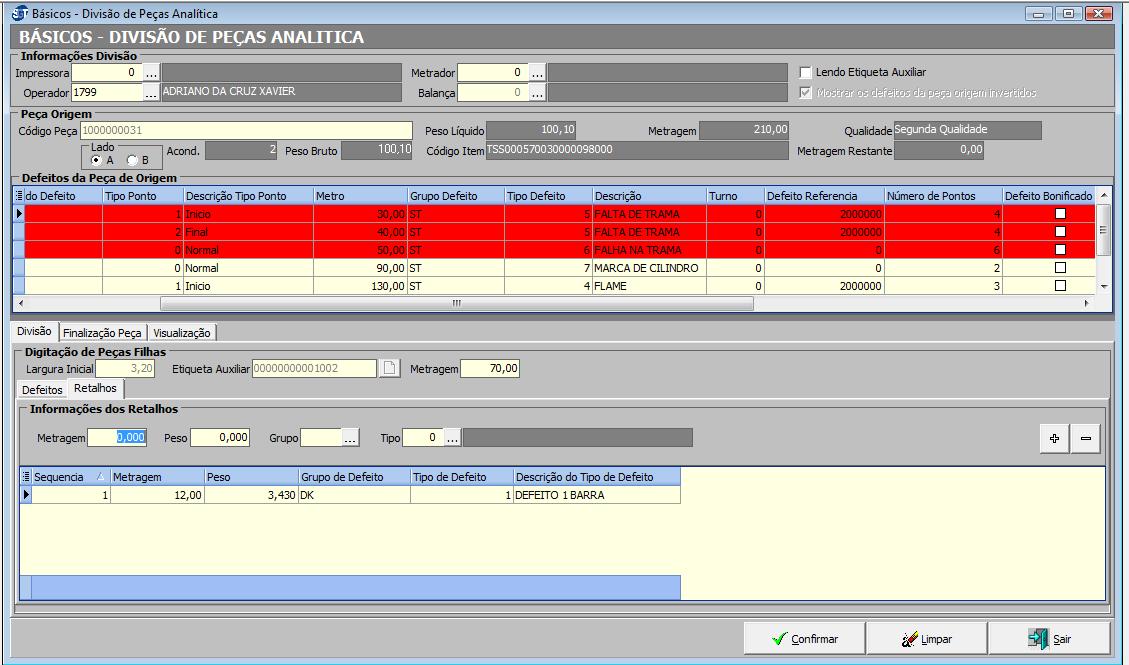The width and height of the screenshot is (1129, 665).
Task: Click the Confirmar button
Action: 804,639
